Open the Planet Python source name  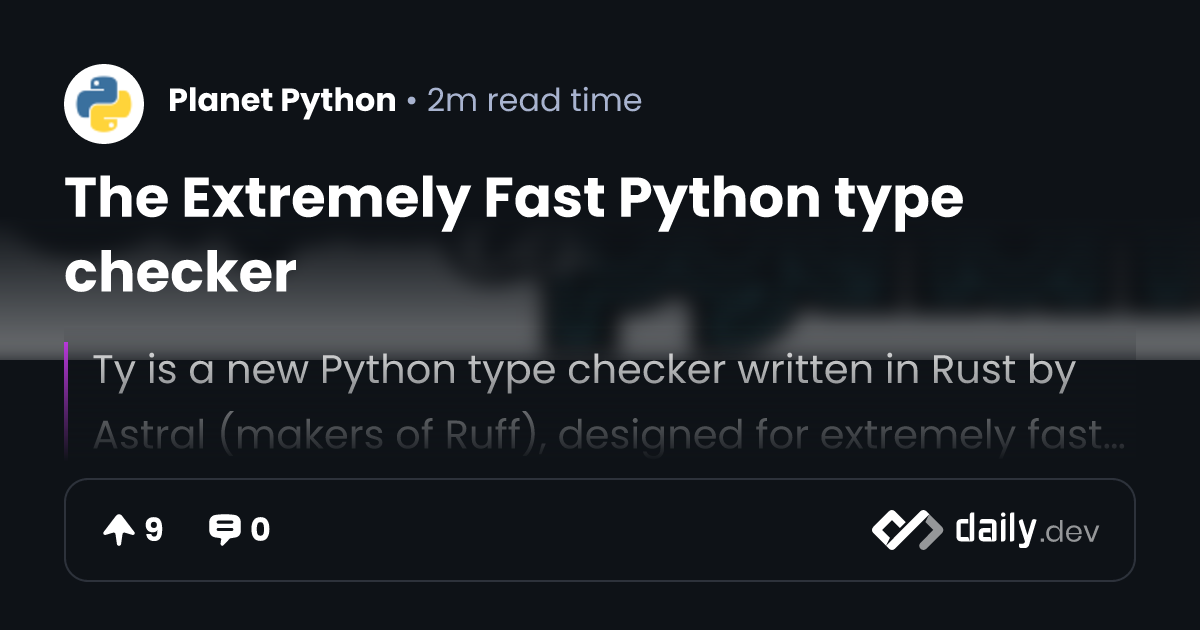[282, 100]
